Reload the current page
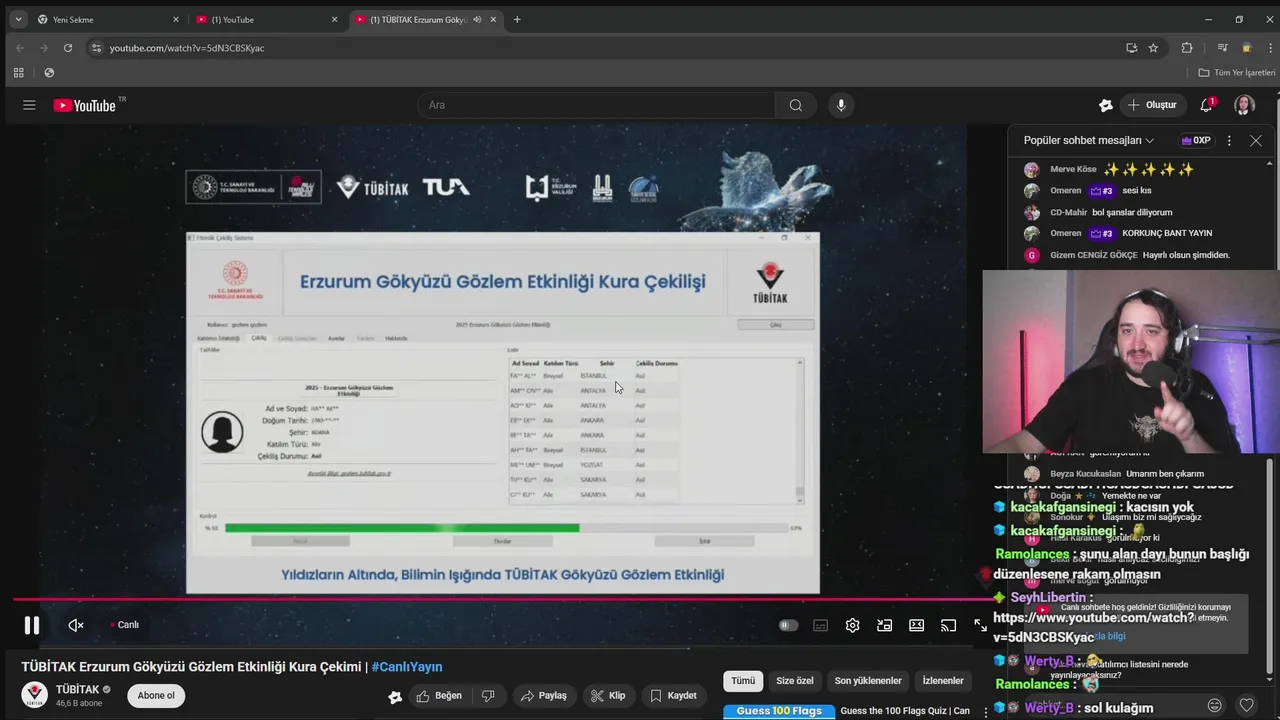The image size is (1280, 720). click(68, 47)
